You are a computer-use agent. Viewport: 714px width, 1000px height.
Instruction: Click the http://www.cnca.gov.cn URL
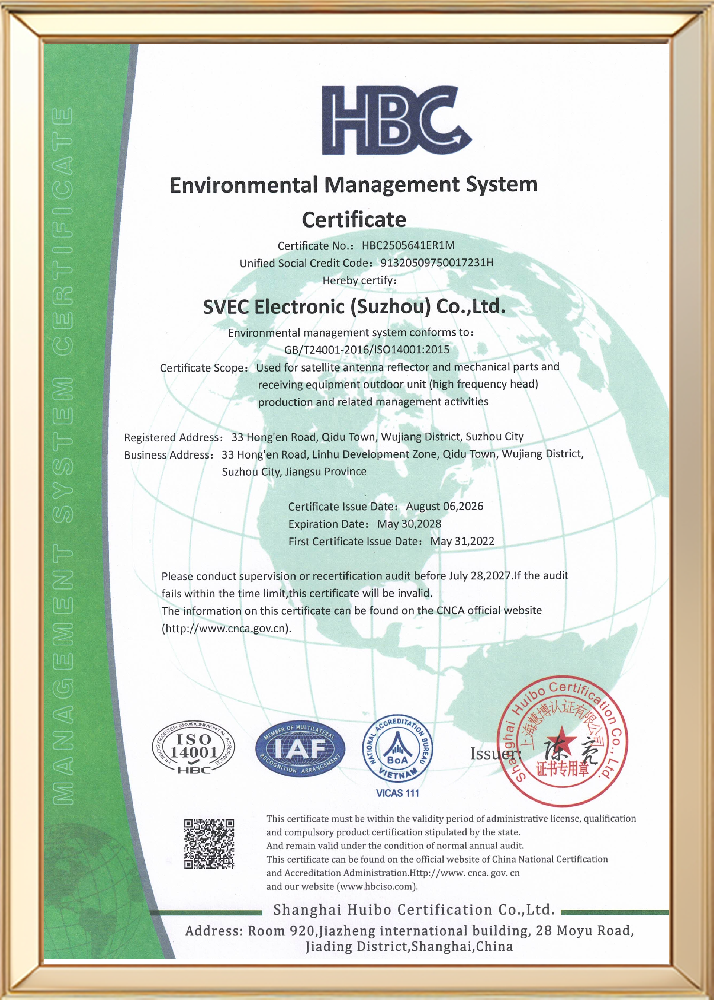coord(226,628)
